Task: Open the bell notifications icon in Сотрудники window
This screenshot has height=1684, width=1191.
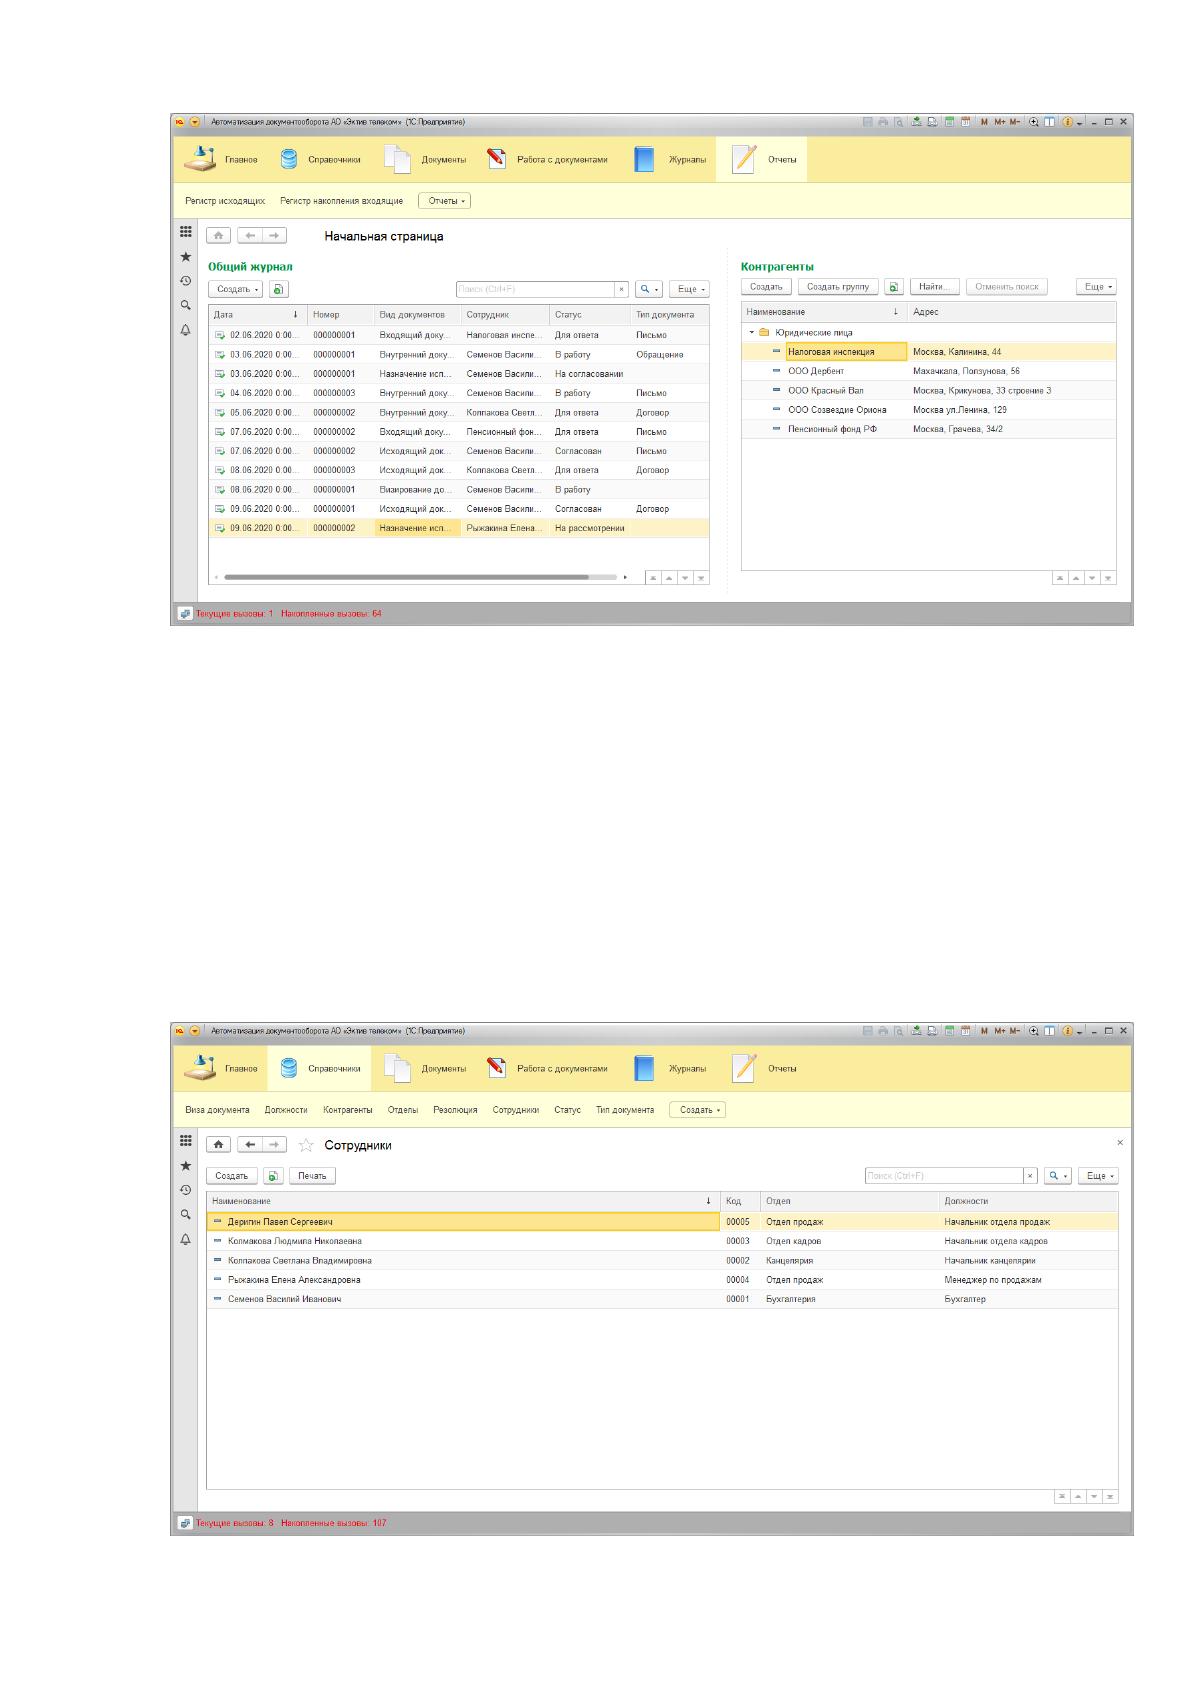Action: [185, 1239]
